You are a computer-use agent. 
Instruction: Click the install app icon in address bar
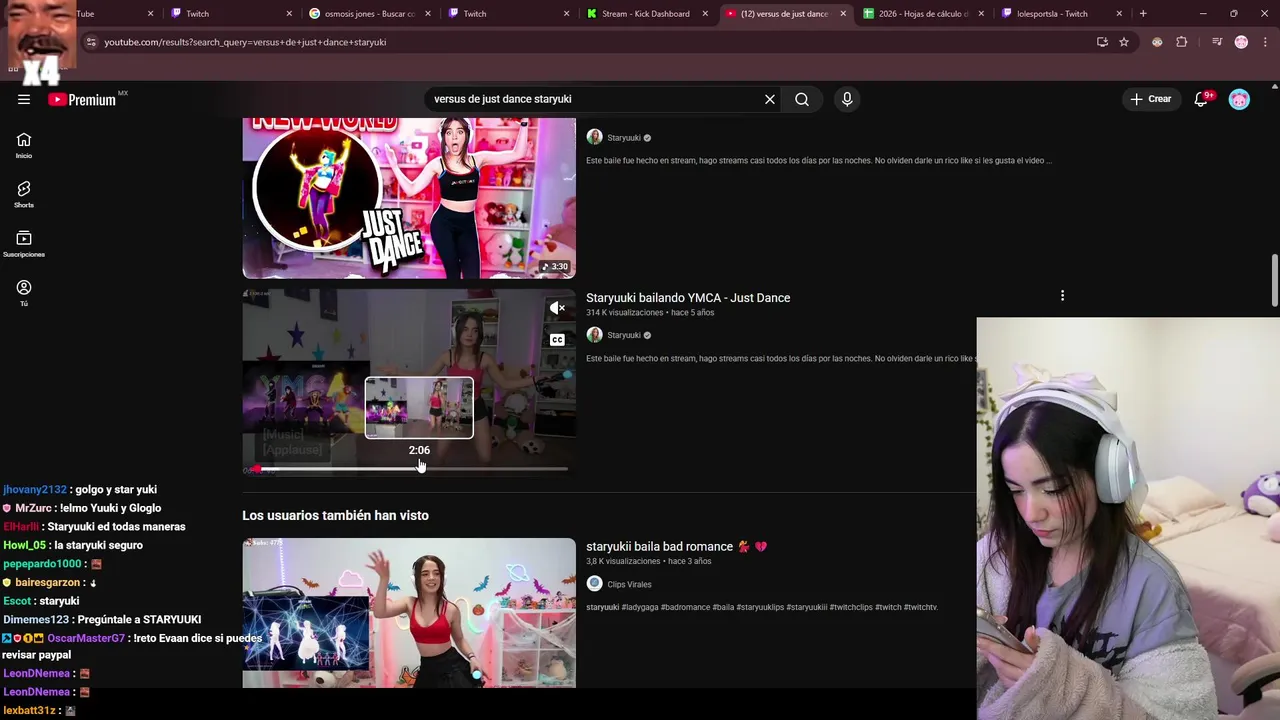click(1102, 42)
